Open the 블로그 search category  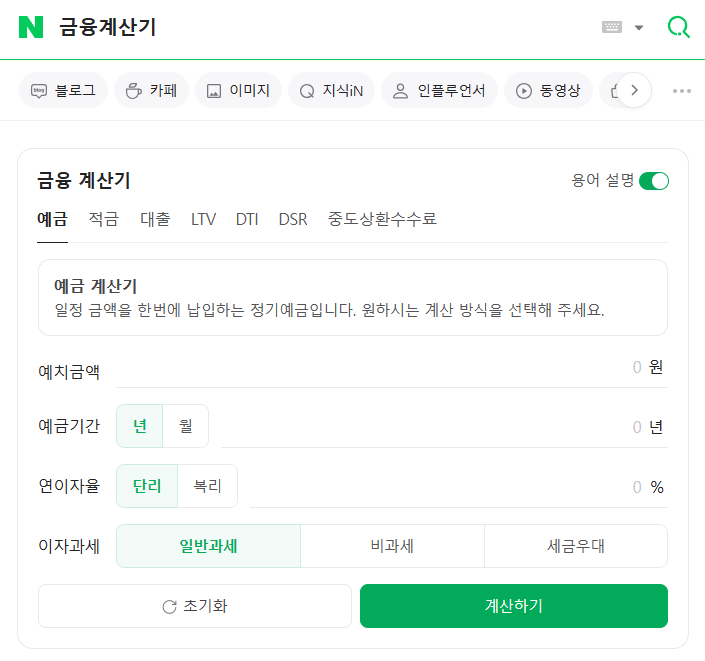pyautogui.click(x=63, y=90)
